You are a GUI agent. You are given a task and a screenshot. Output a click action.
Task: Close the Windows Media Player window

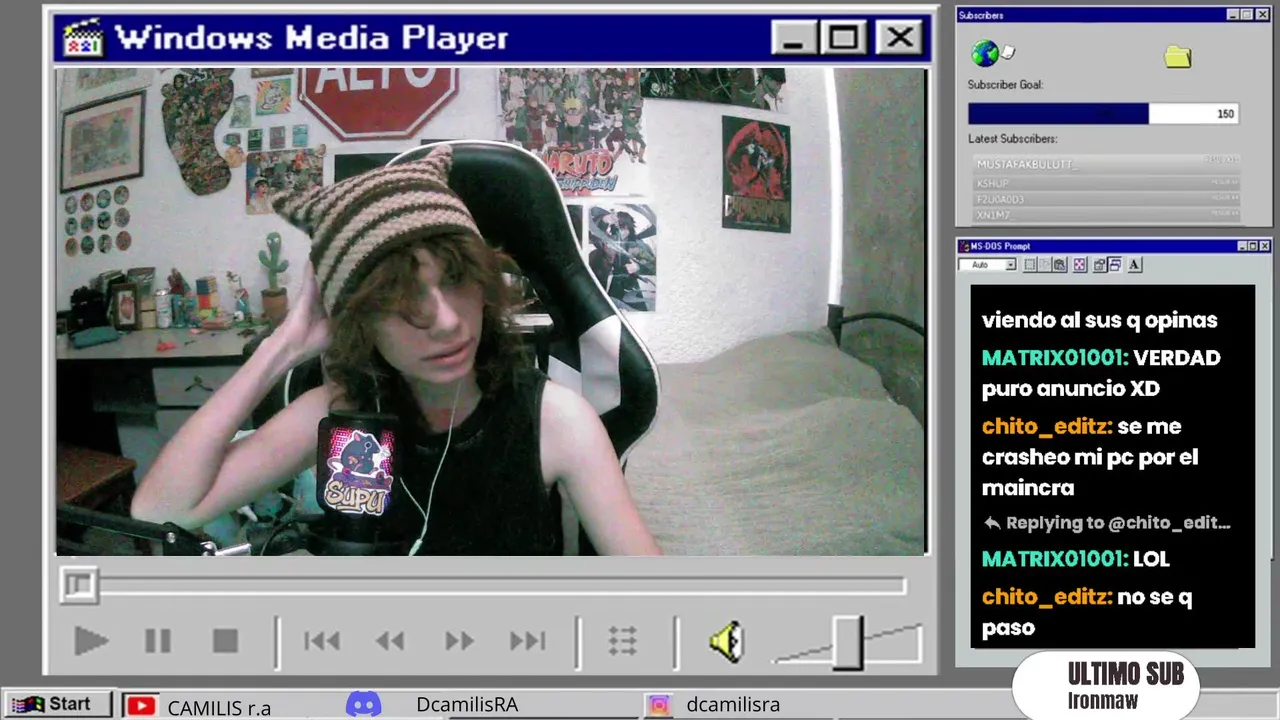coord(899,38)
